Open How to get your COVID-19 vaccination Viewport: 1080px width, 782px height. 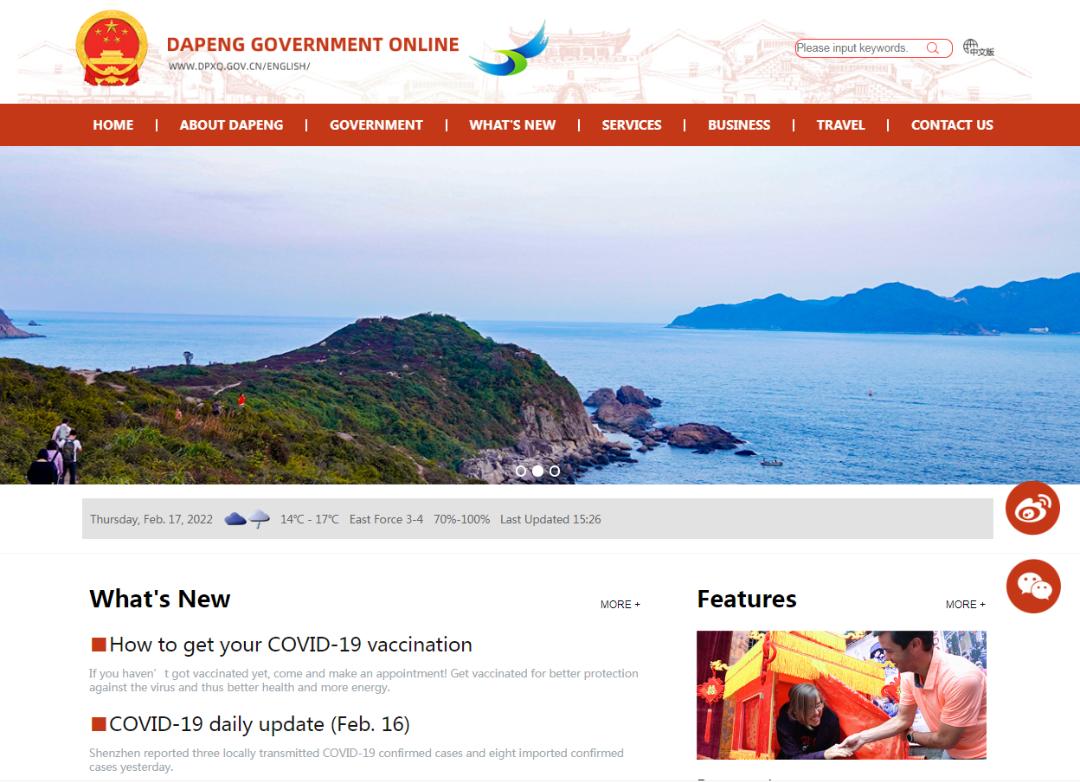coord(290,645)
